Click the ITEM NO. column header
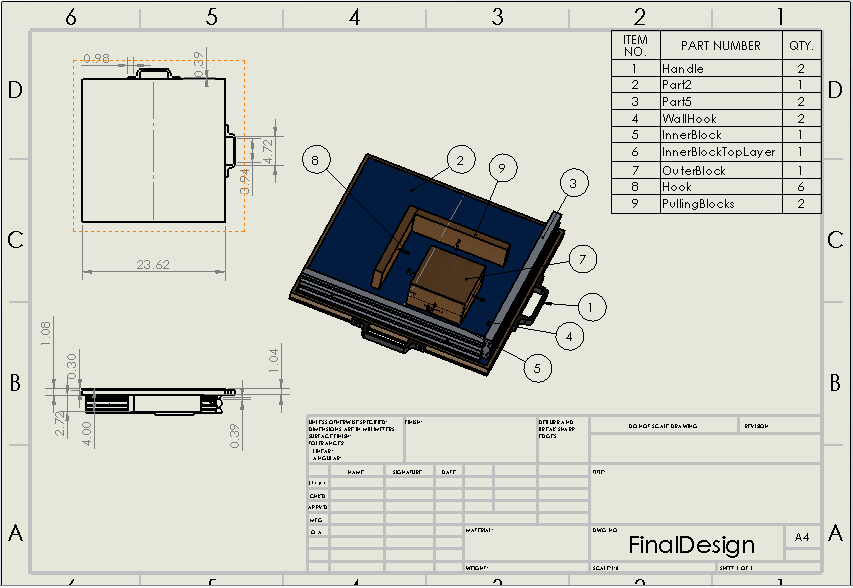 [635, 46]
